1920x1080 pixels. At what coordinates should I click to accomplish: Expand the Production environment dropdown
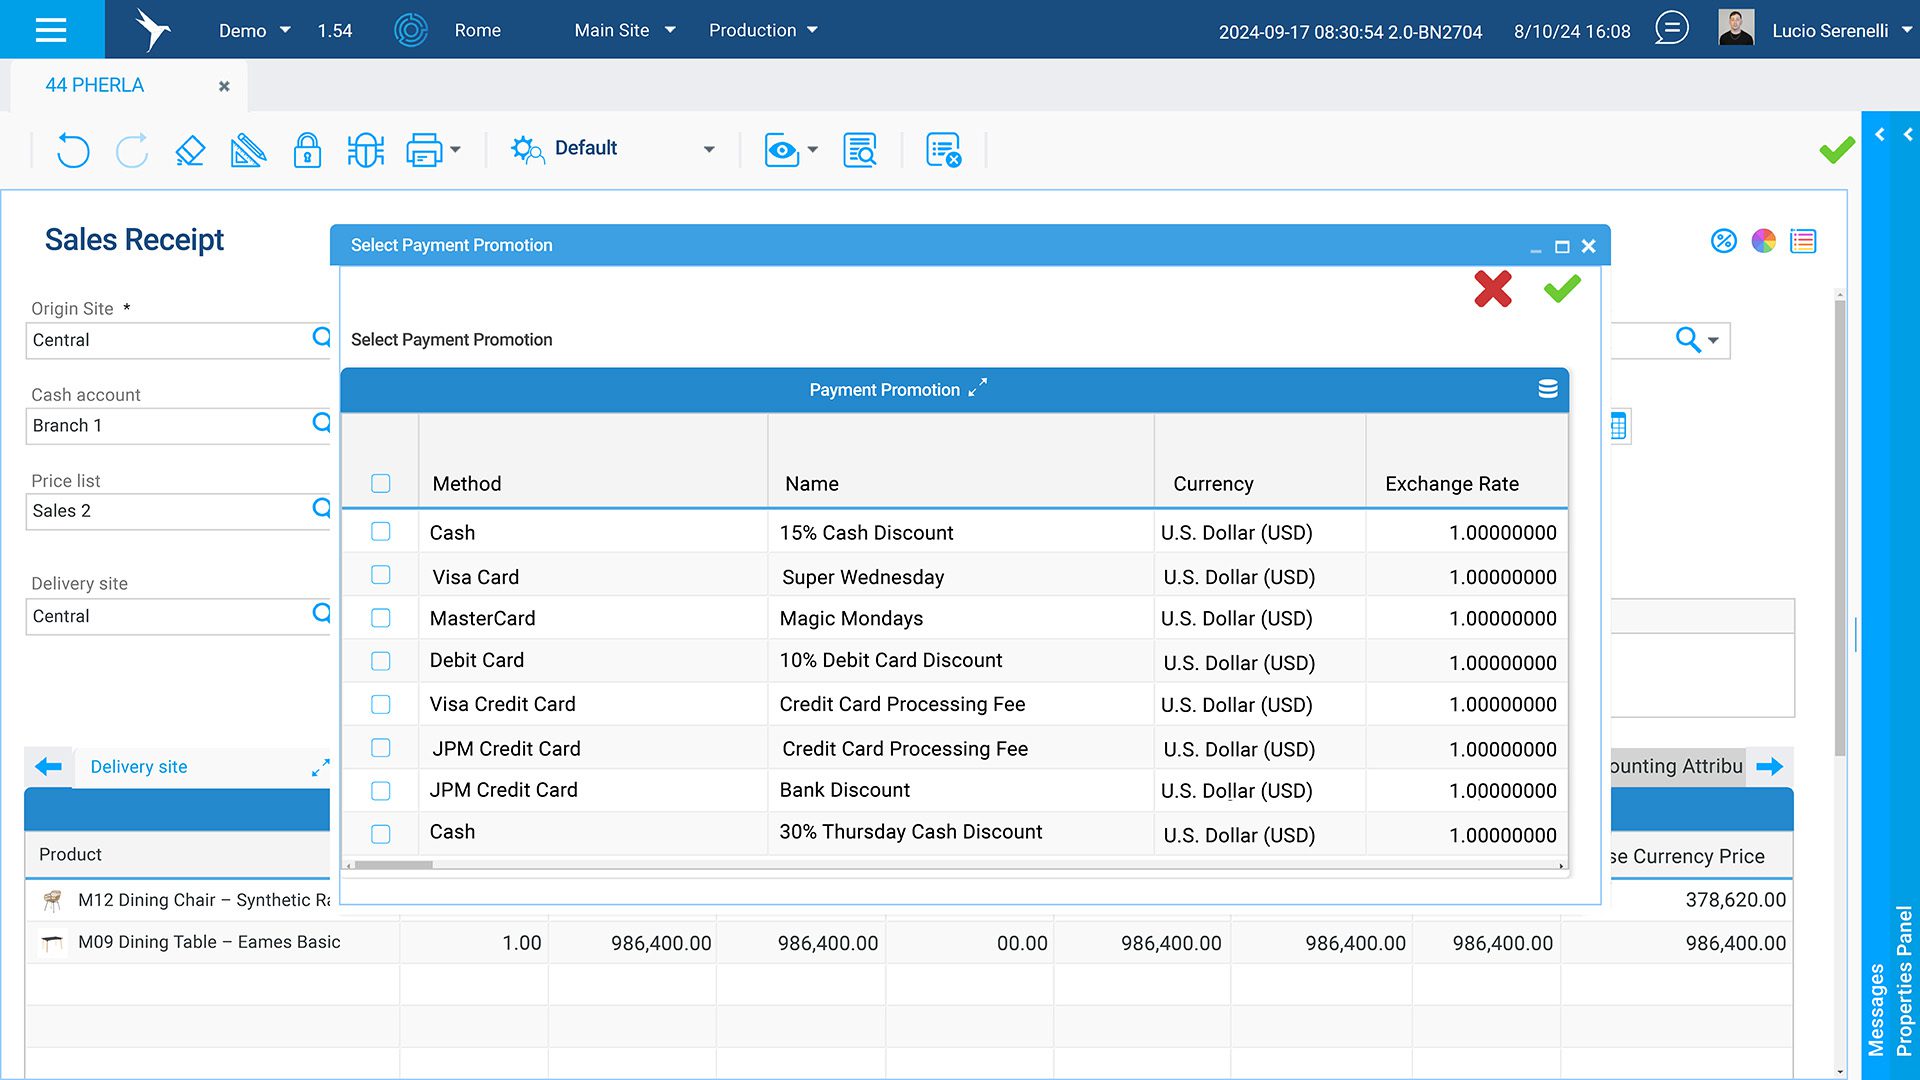763,30
